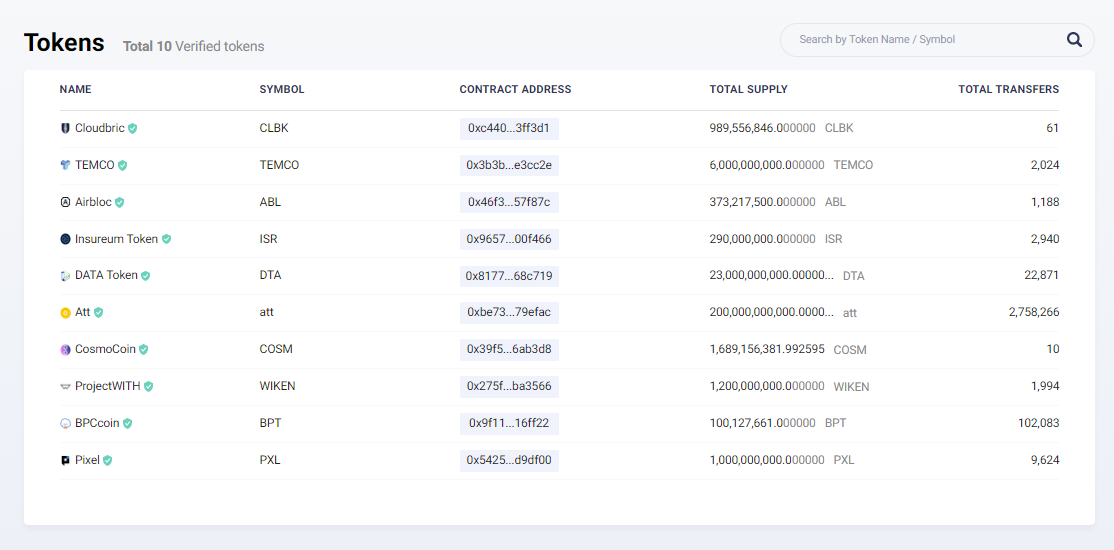This screenshot has width=1114, height=550.
Task: Open the Airbloc token name link
Action: [x=93, y=202]
